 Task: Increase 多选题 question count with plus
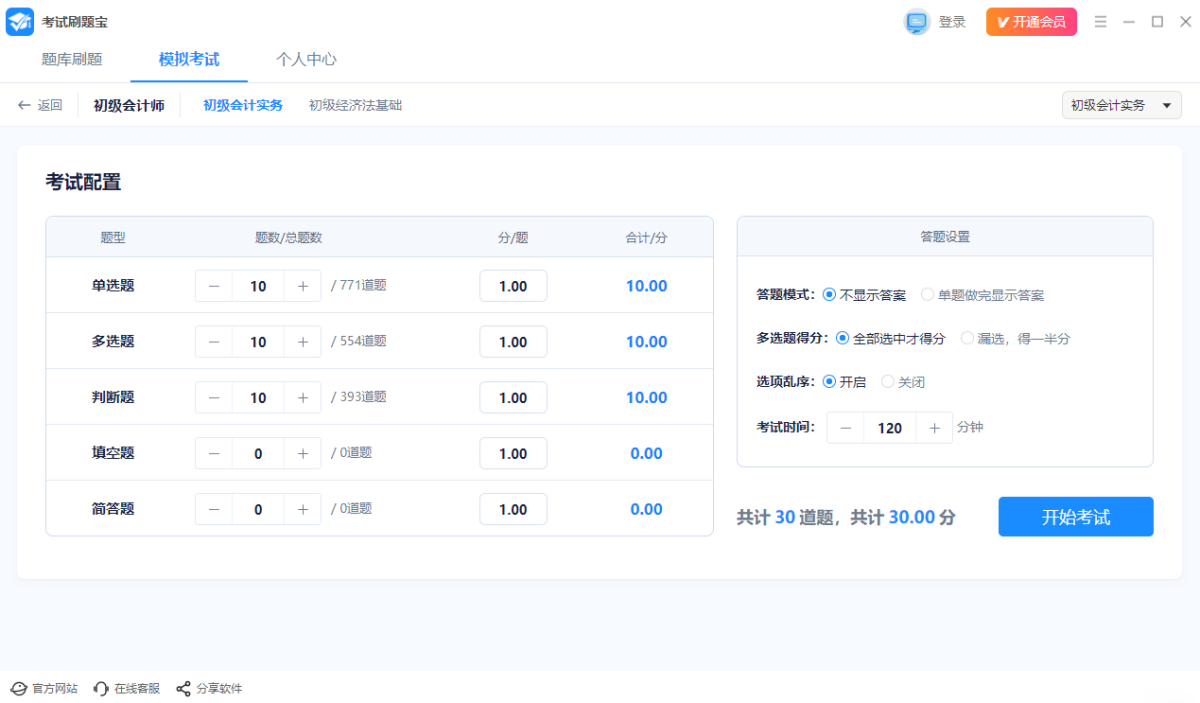pyautogui.click(x=303, y=342)
